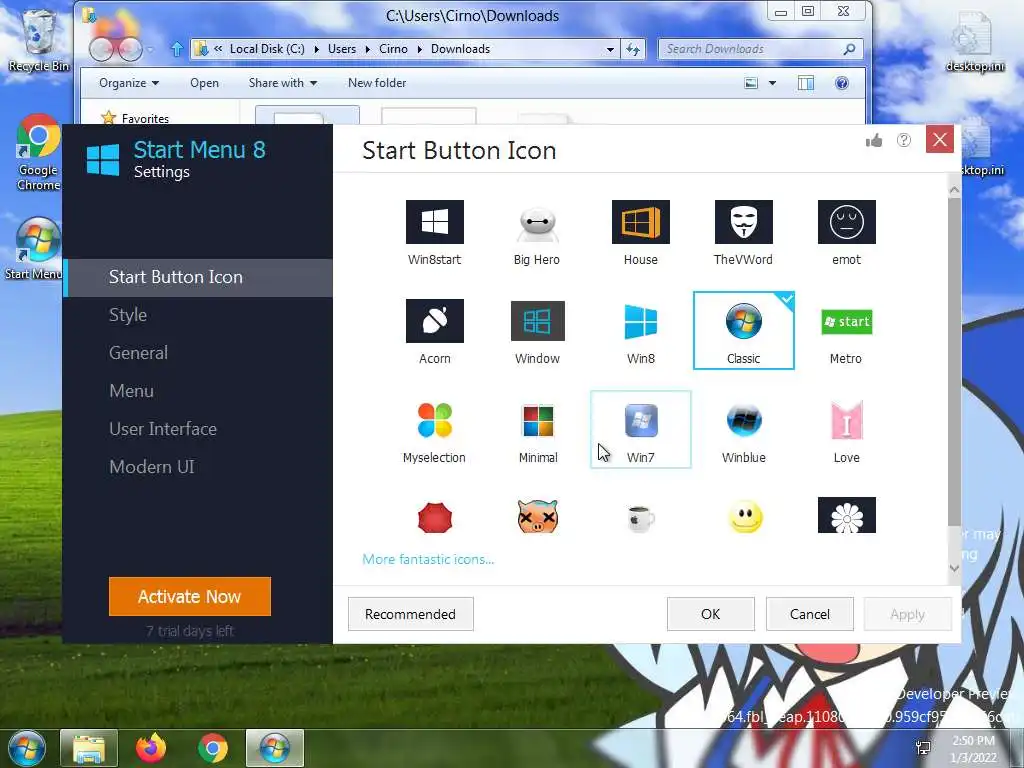Image resolution: width=1024 pixels, height=768 pixels.
Task: Close the Start Menu 8 settings window
Action: click(940, 139)
